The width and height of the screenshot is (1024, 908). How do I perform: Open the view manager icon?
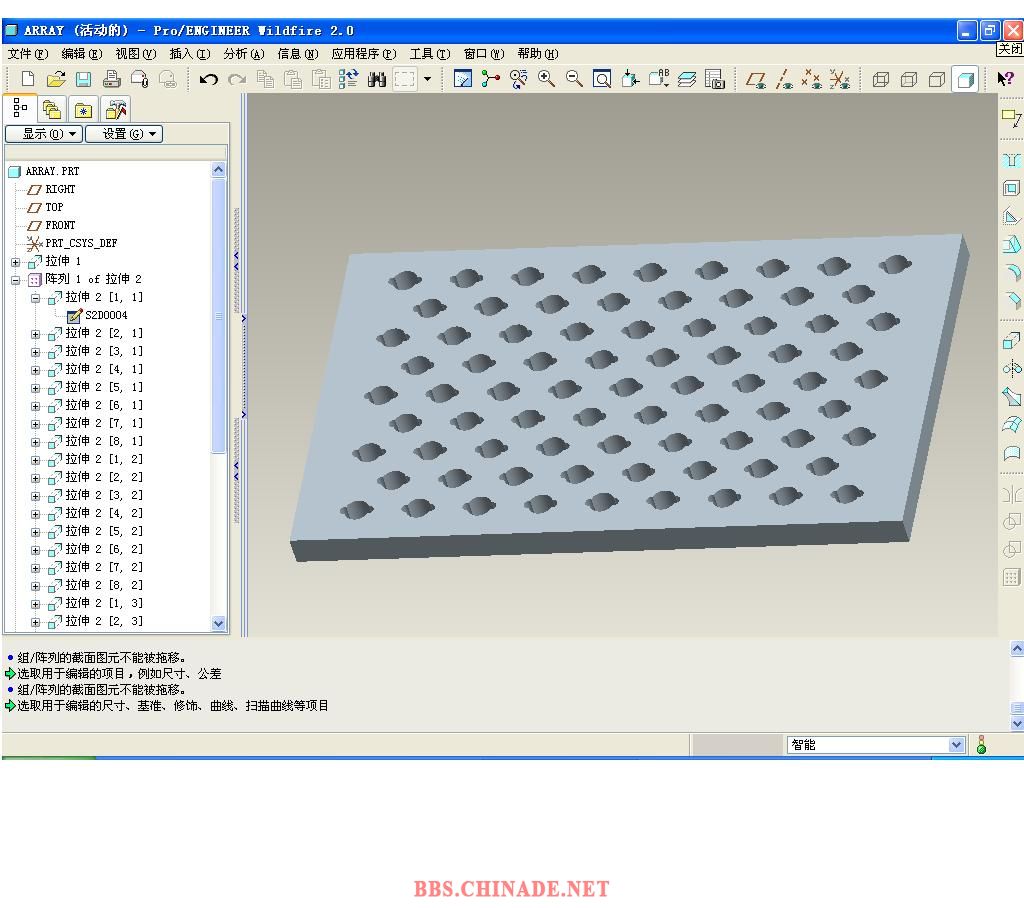[x=715, y=79]
